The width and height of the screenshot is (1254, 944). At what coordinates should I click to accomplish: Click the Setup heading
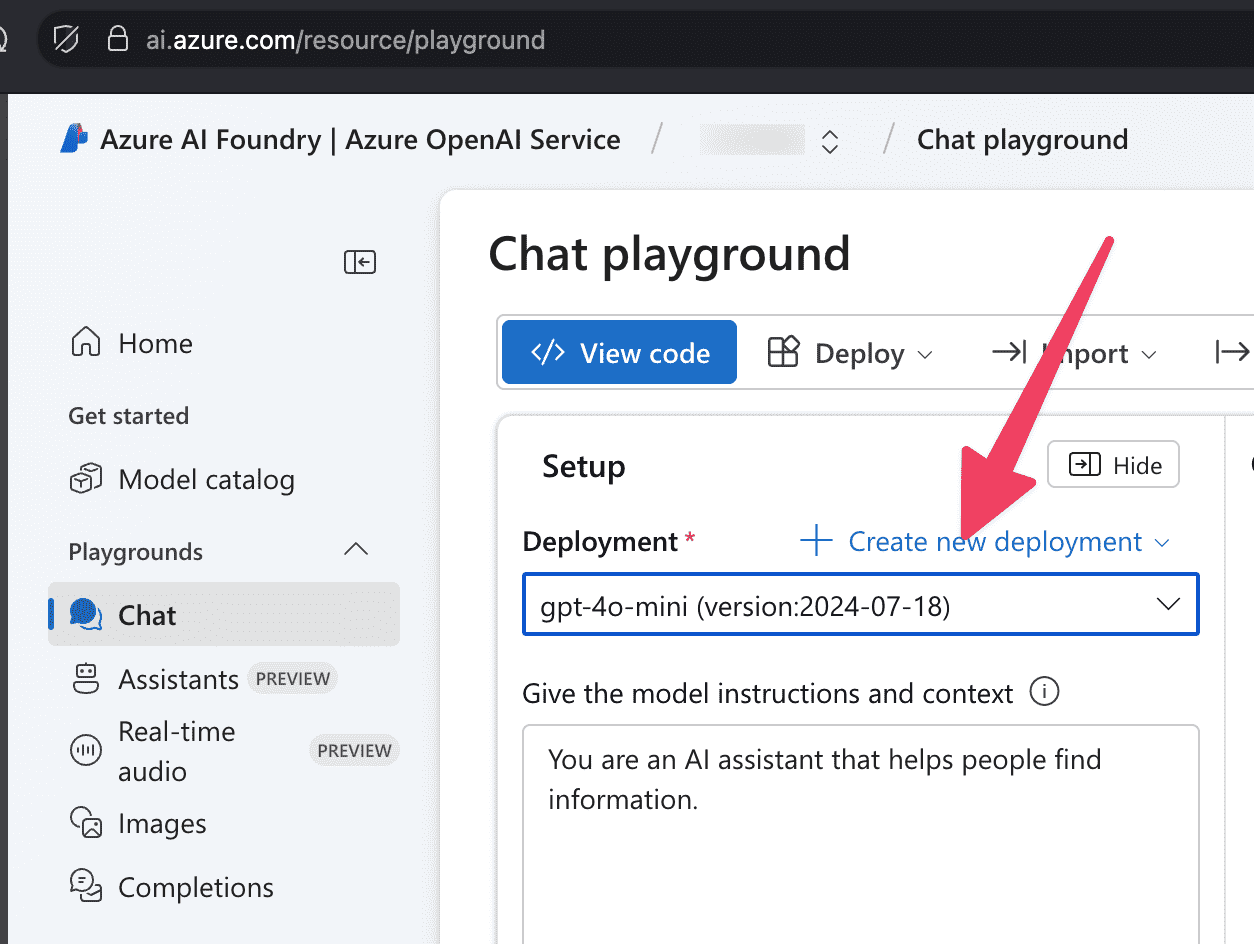(x=584, y=466)
